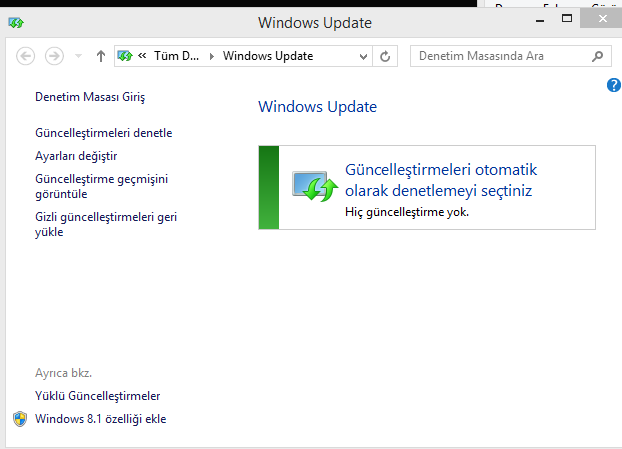Go up one level with Up arrow
The width and height of the screenshot is (622, 449).
pos(101,56)
